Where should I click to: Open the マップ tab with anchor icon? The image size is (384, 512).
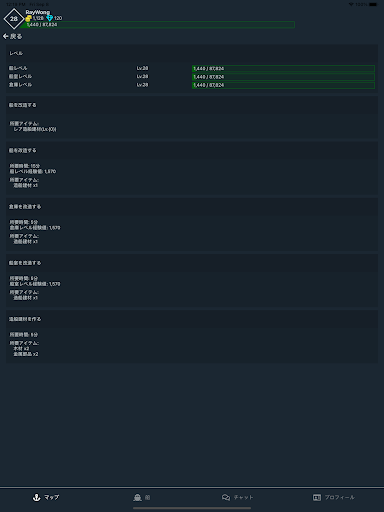click(46, 497)
